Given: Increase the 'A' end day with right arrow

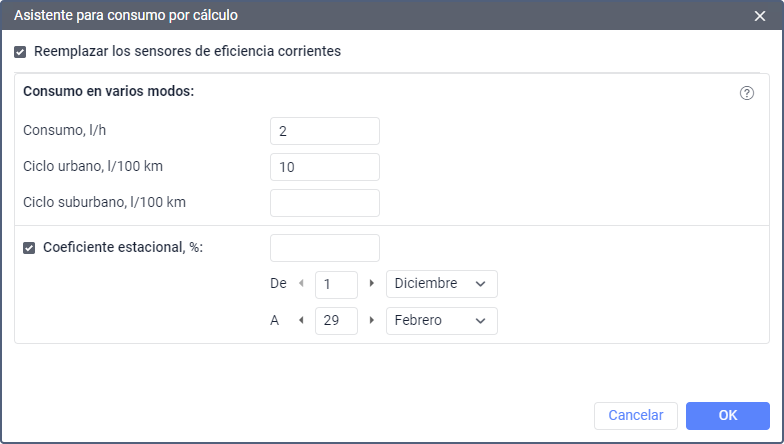Looking at the screenshot, I should (x=372, y=321).
